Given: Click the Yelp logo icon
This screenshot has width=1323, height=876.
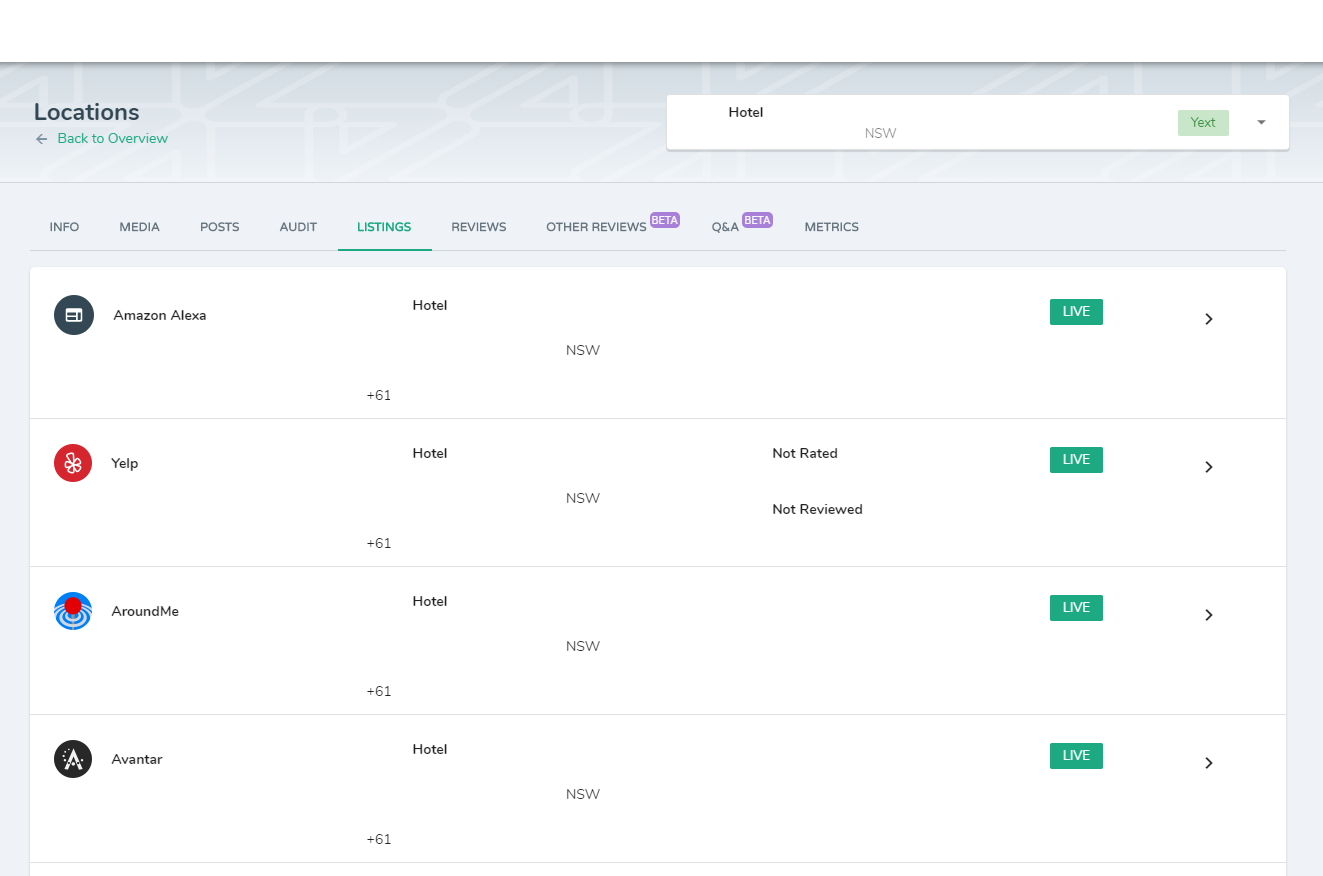Looking at the screenshot, I should point(73,463).
